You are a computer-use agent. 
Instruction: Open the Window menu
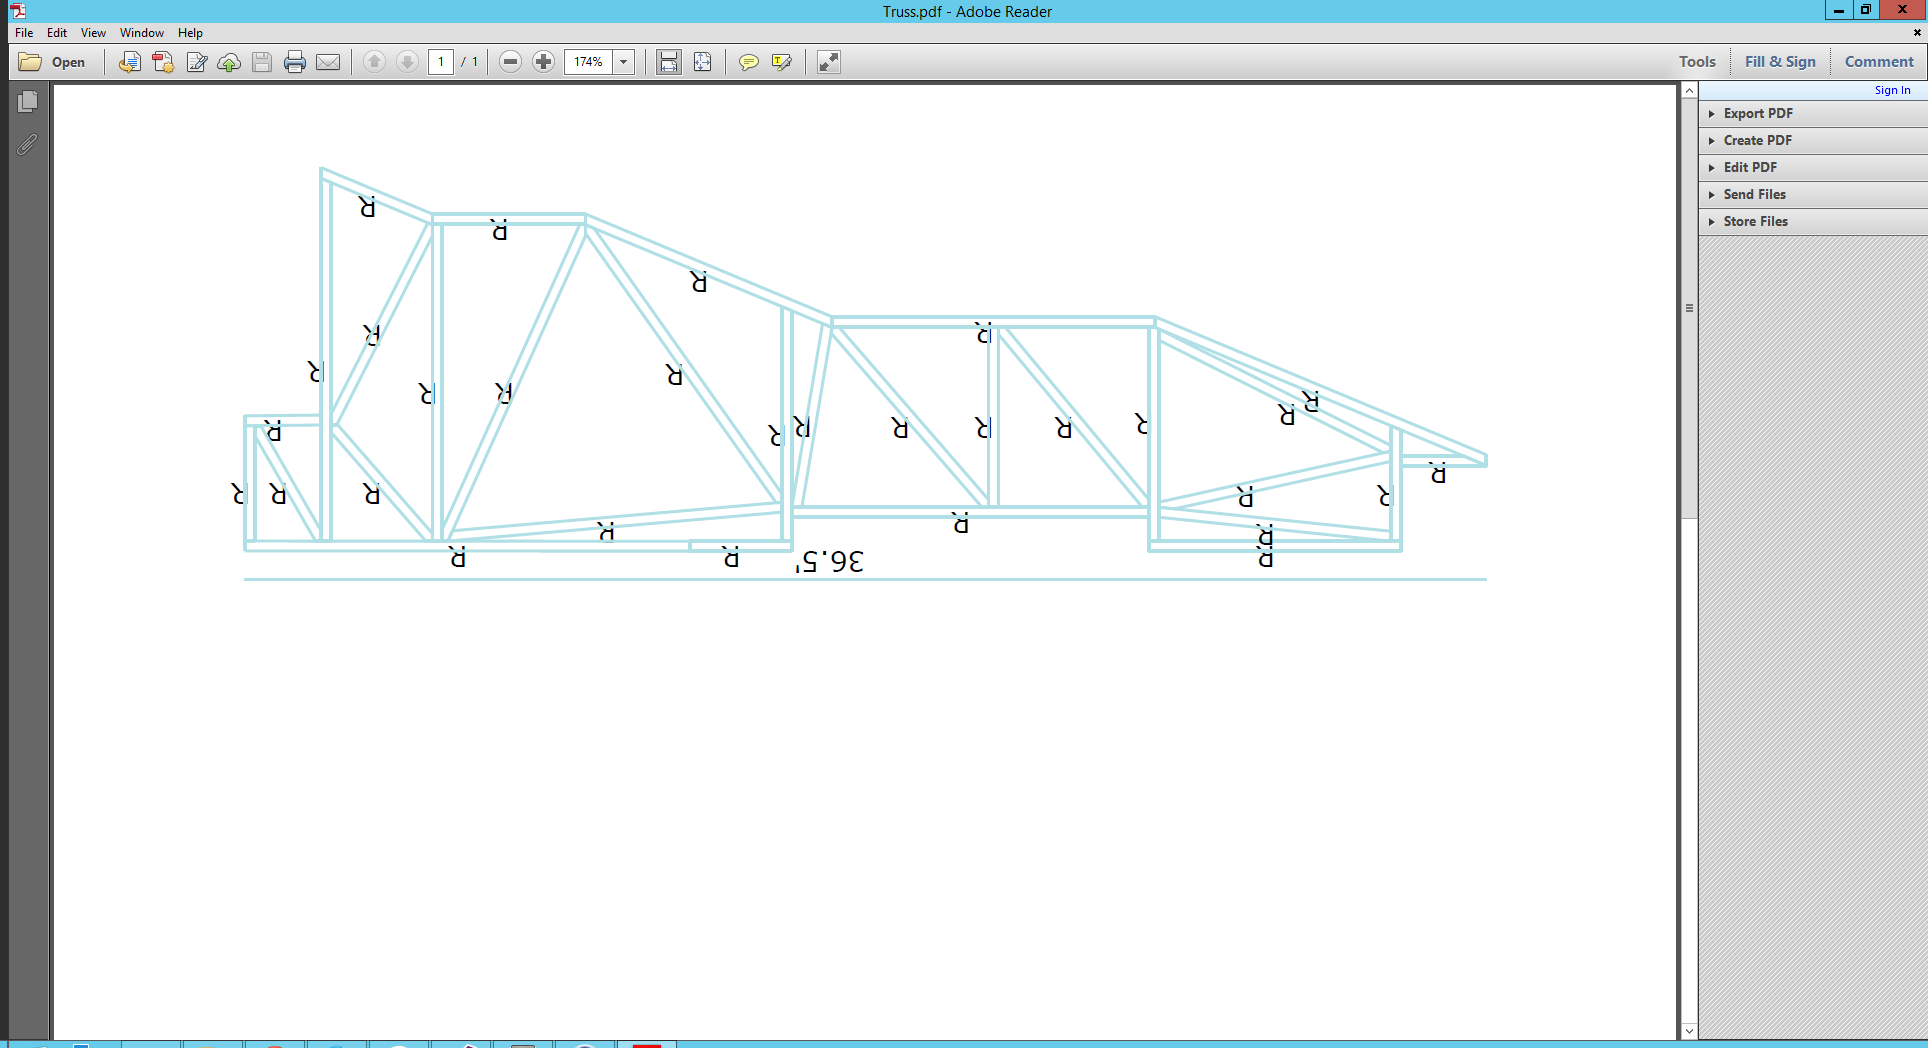(142, 33)
